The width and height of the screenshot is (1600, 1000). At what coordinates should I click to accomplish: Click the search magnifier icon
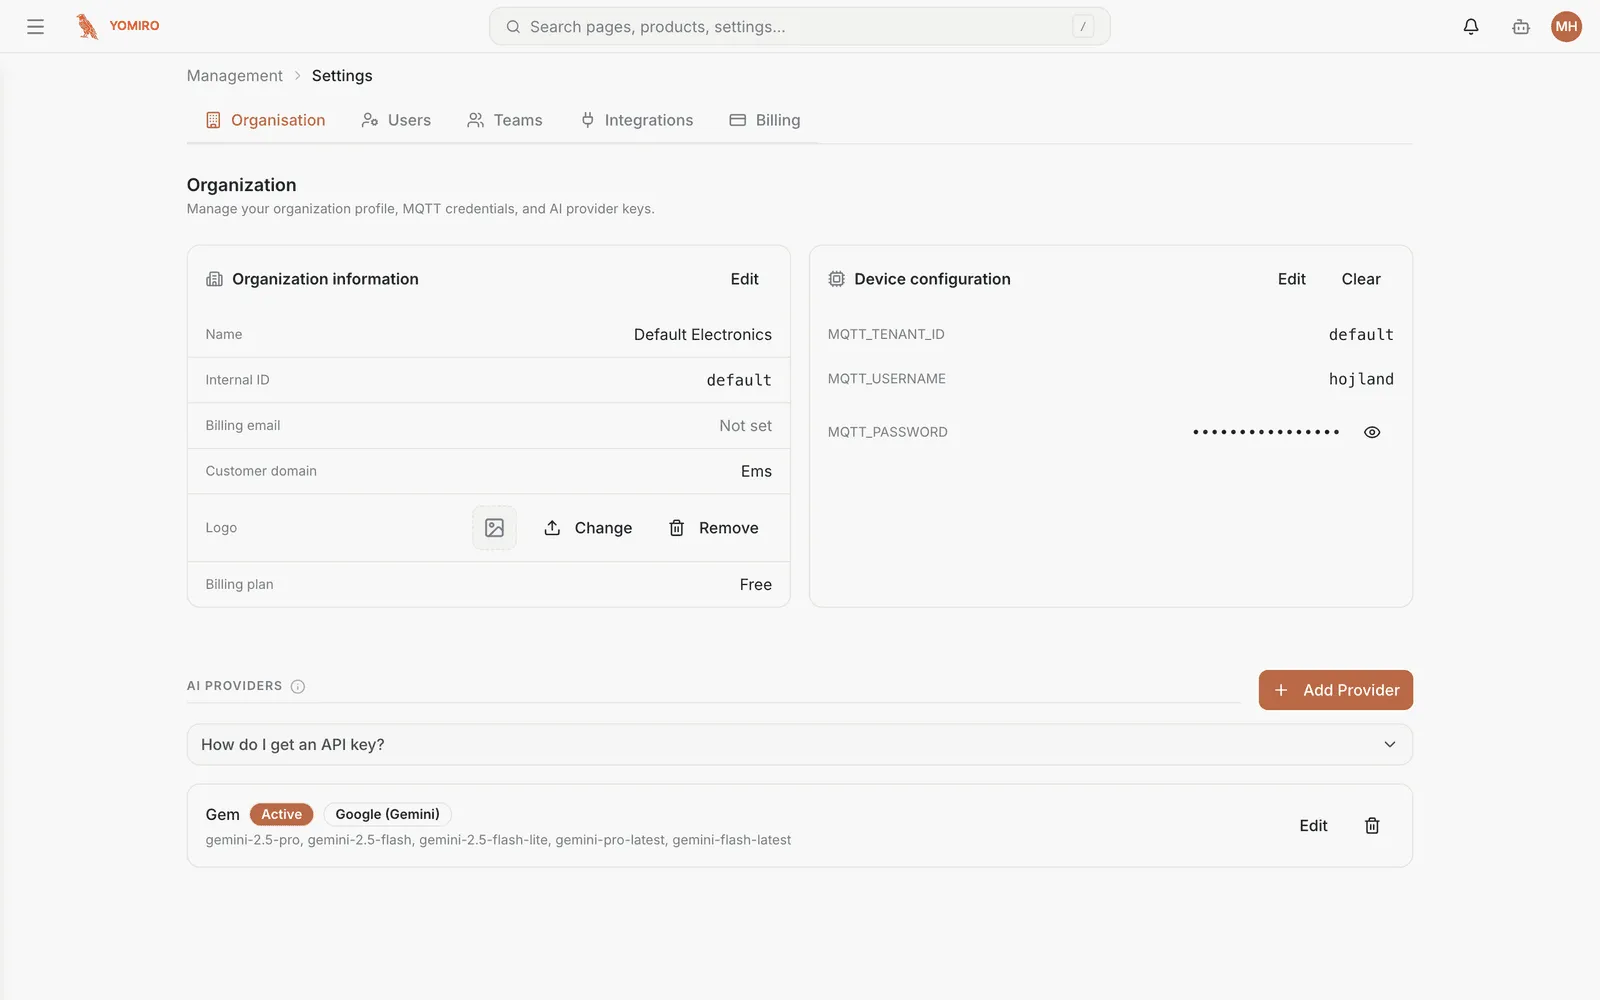[x=513, y=27]
